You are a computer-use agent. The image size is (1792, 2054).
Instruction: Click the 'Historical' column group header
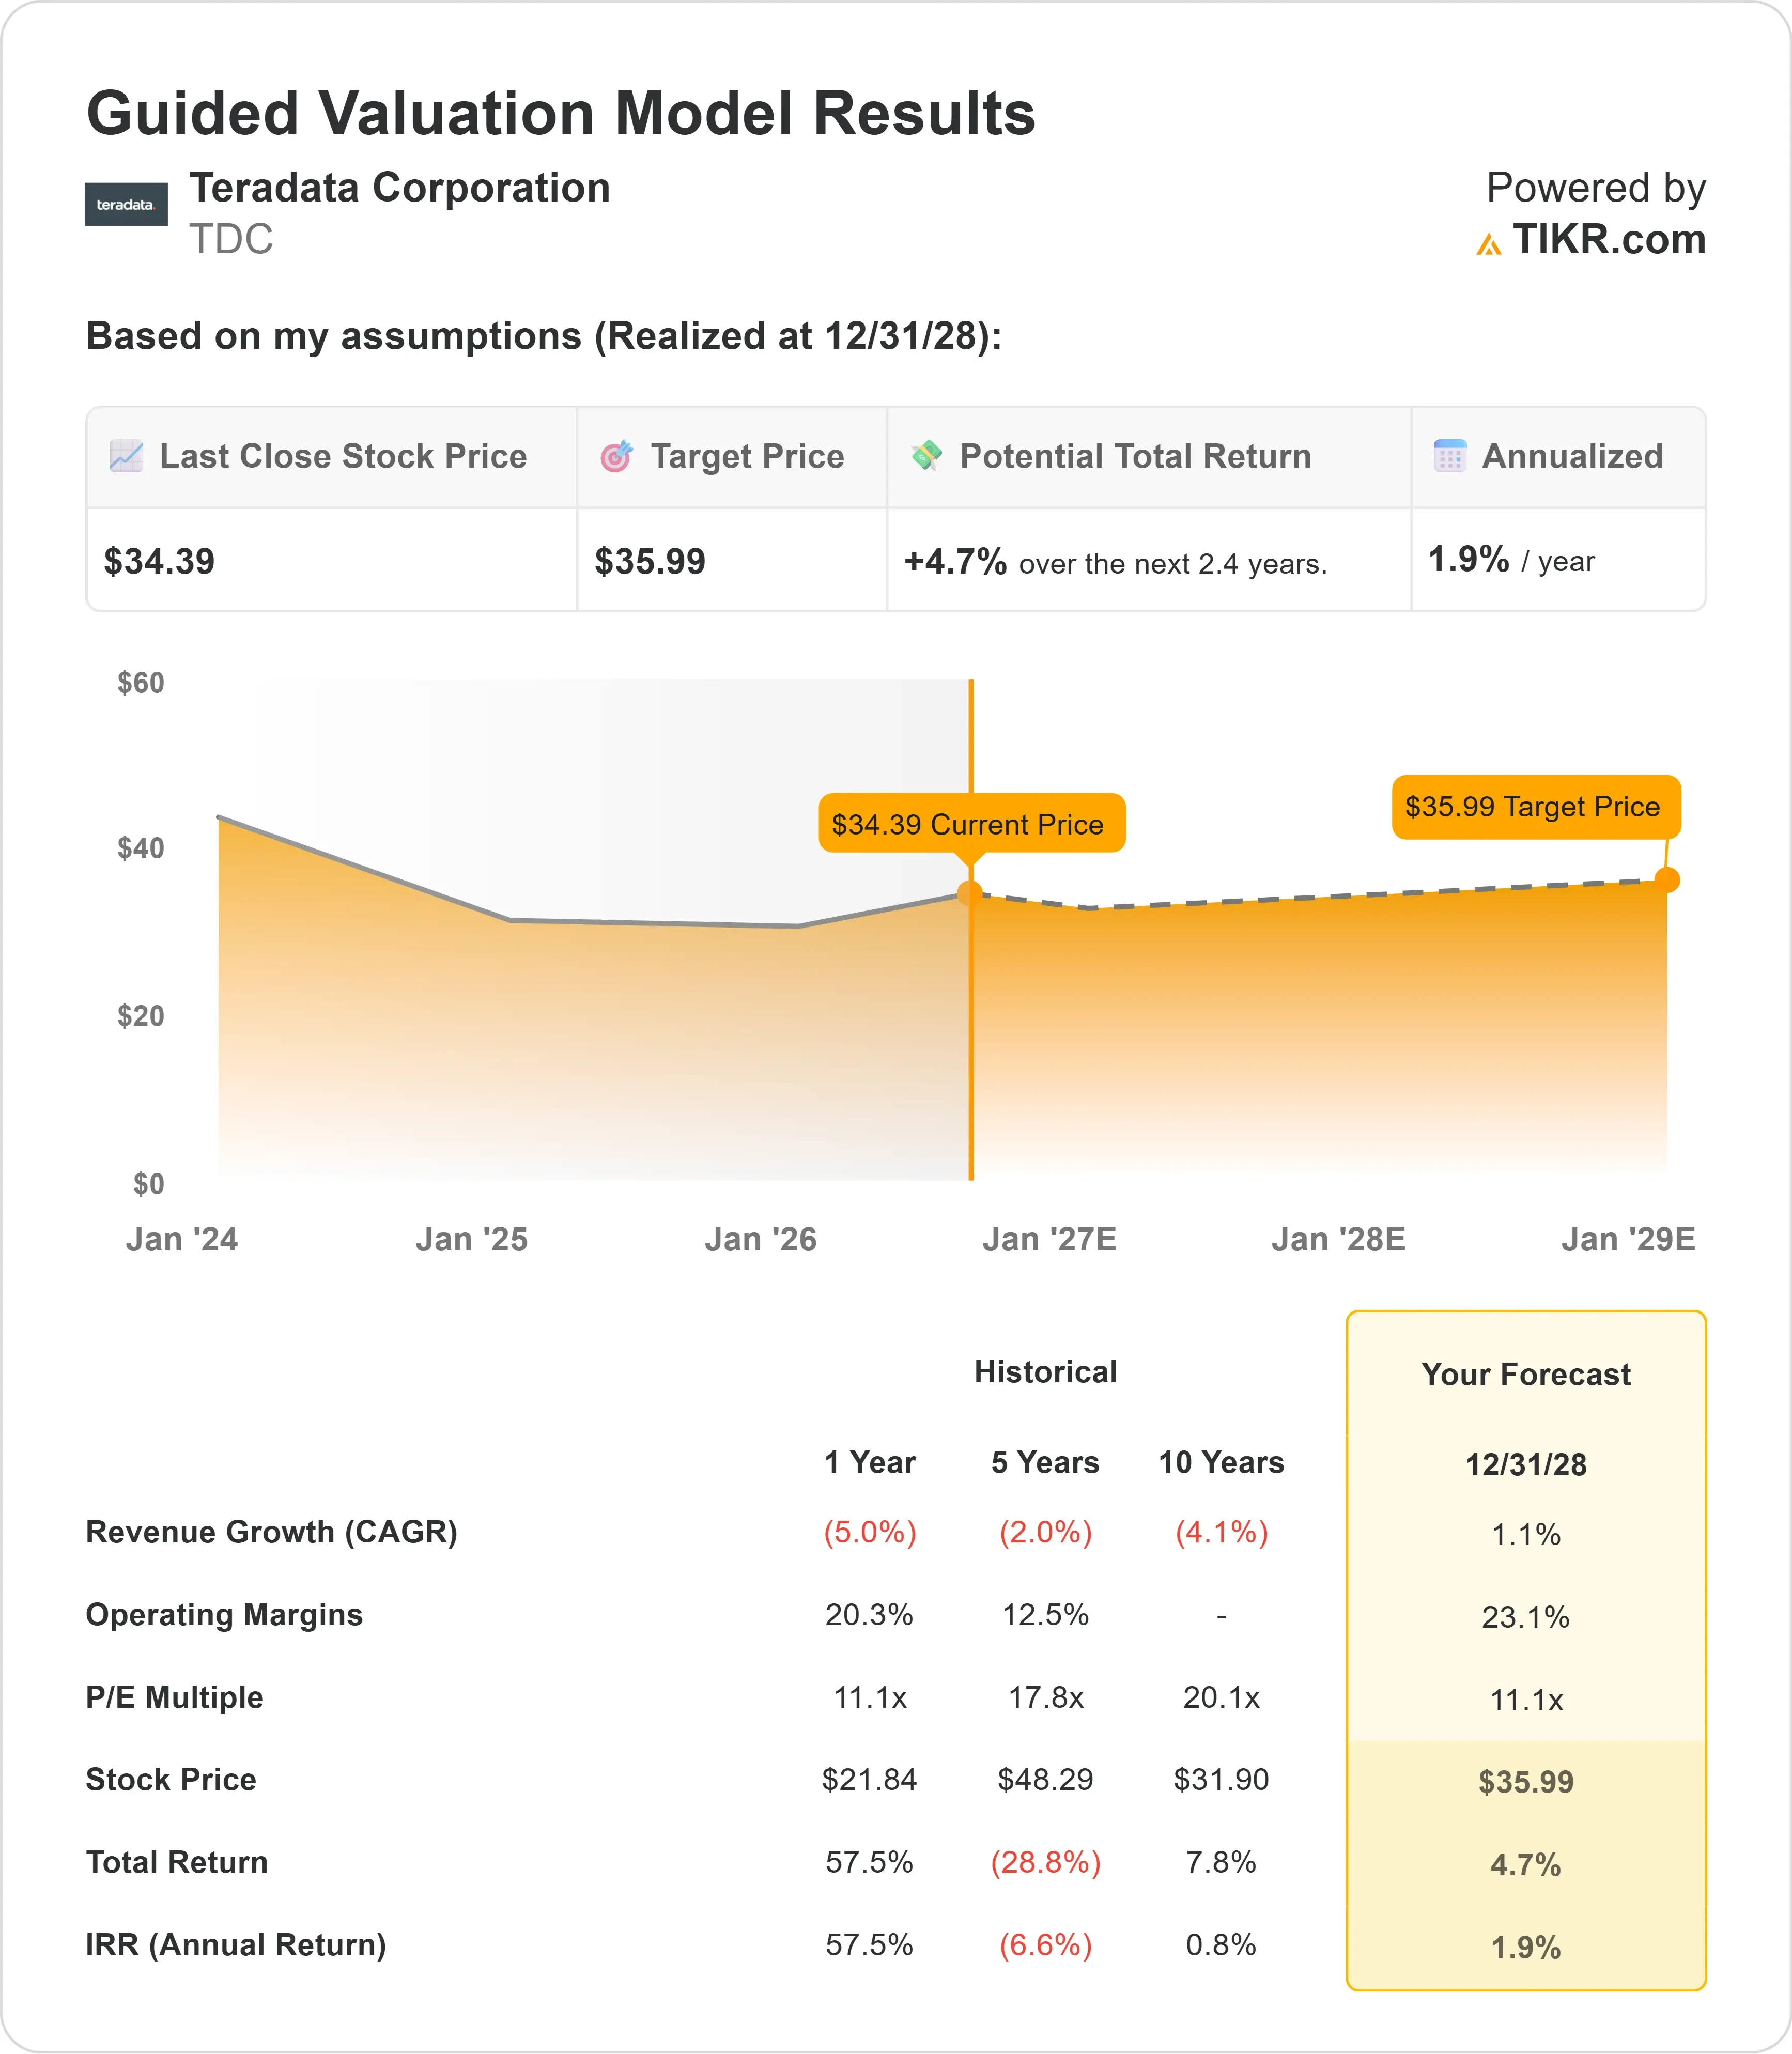pyautogui.click(x=1046, y=1372)
